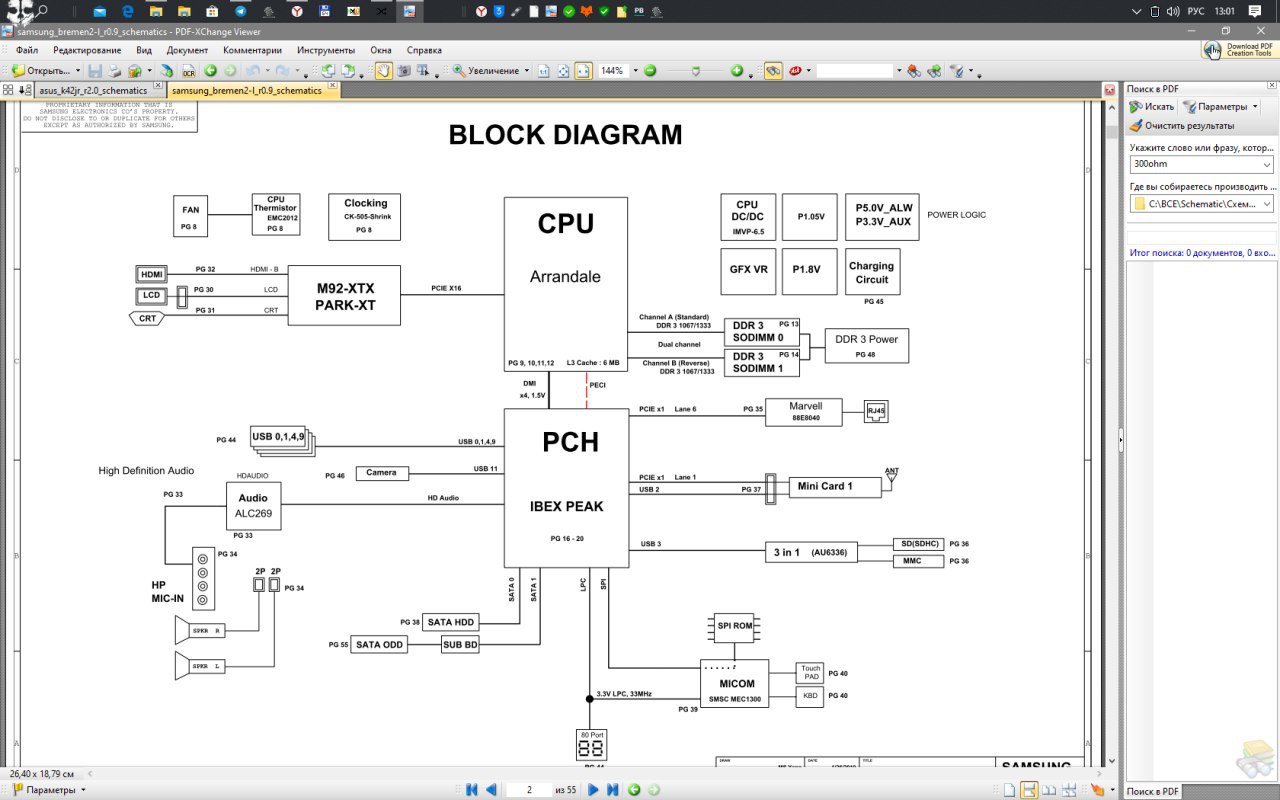Open the search phrase 300ohm combo box dropdown
Screen dimensions: 1280x800
click(x=1267, y=164)
